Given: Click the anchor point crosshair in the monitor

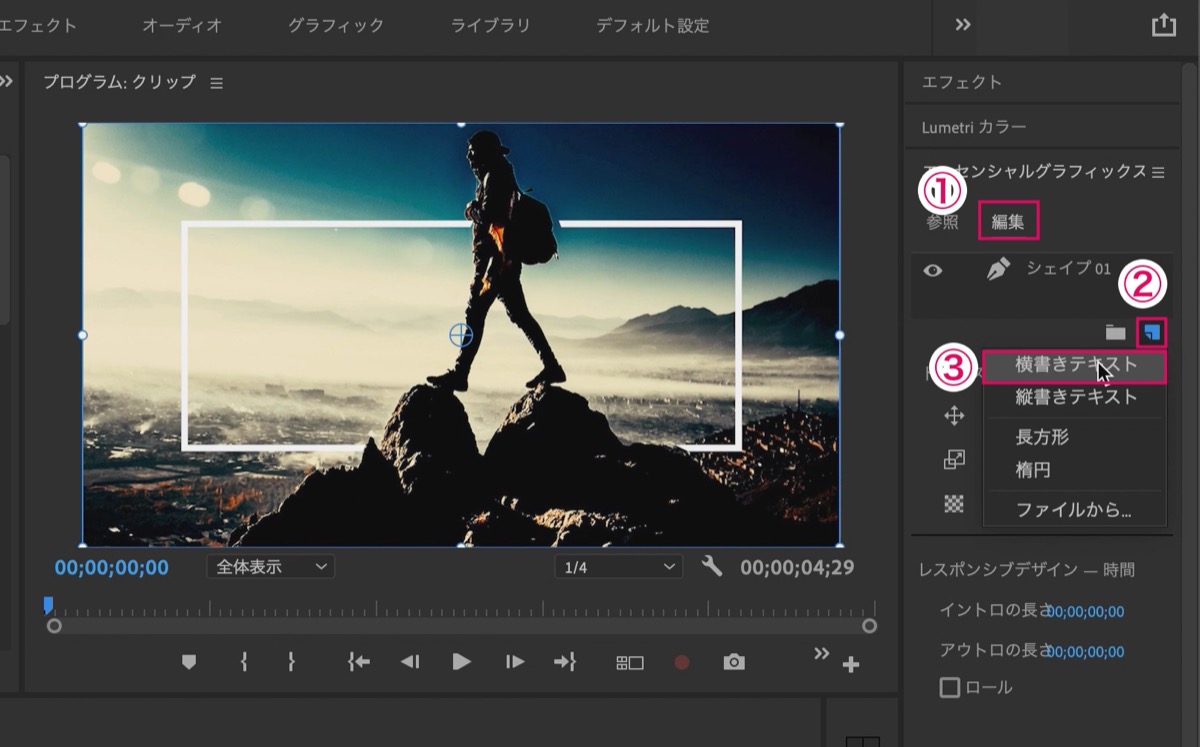Looking at the screenshot, I should point(460,335).
